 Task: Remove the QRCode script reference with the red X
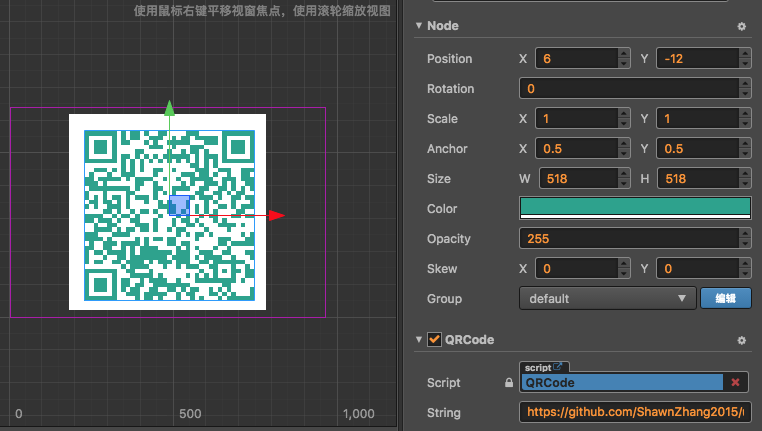(x=735, y=382)
